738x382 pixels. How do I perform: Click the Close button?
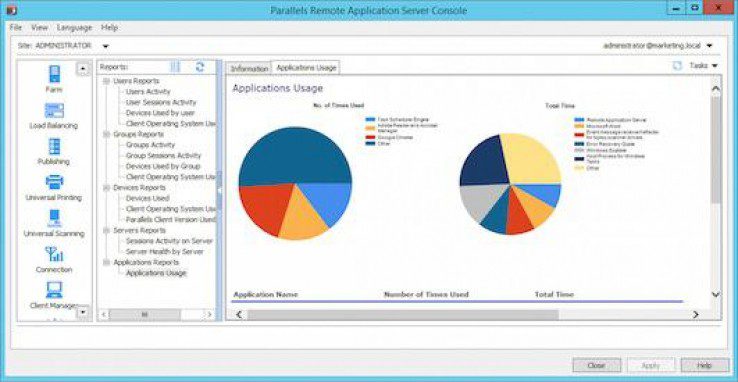pyautogui.click(x=597, y=365)
